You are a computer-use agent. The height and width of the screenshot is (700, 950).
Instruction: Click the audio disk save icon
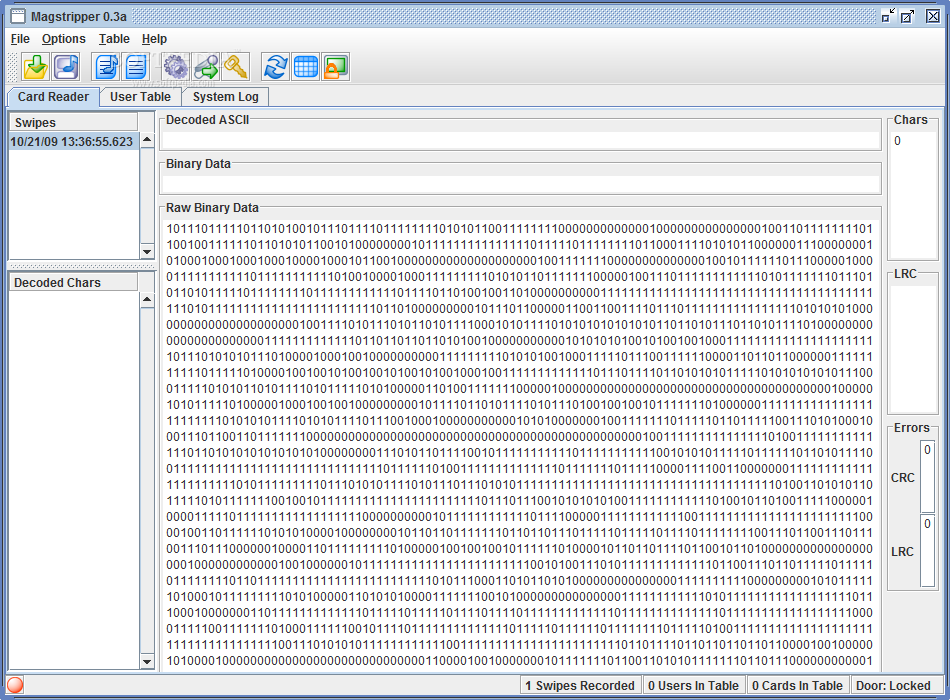tap(66, 67)
